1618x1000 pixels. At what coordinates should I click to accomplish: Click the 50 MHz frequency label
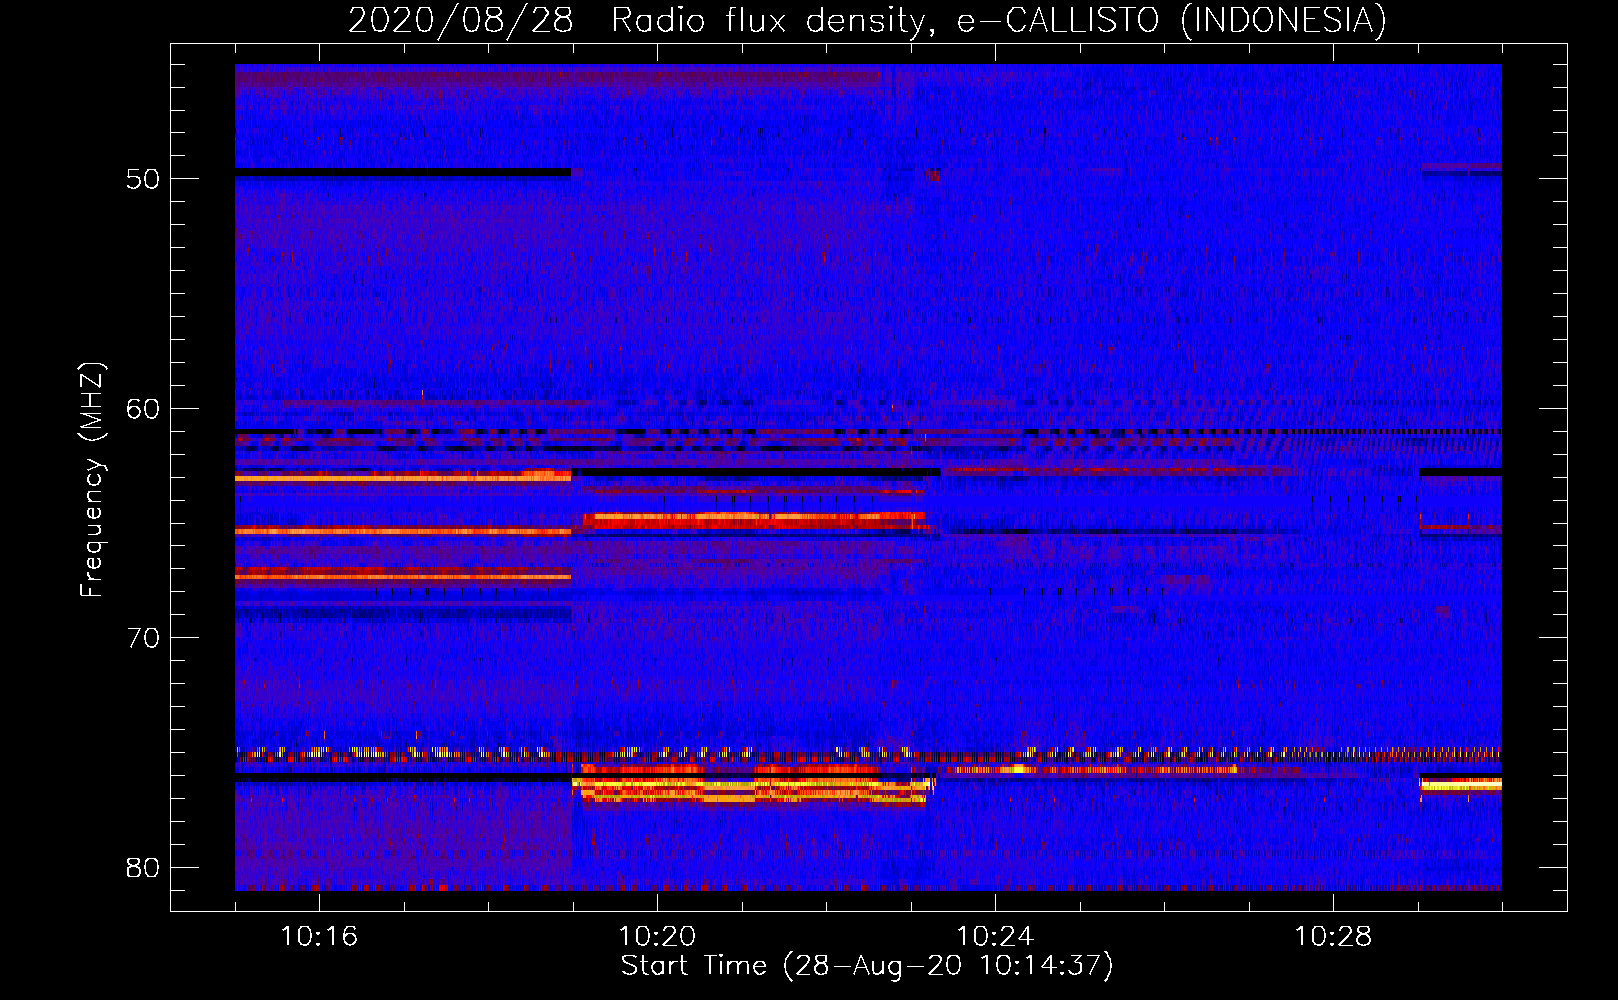click(143, 179)
